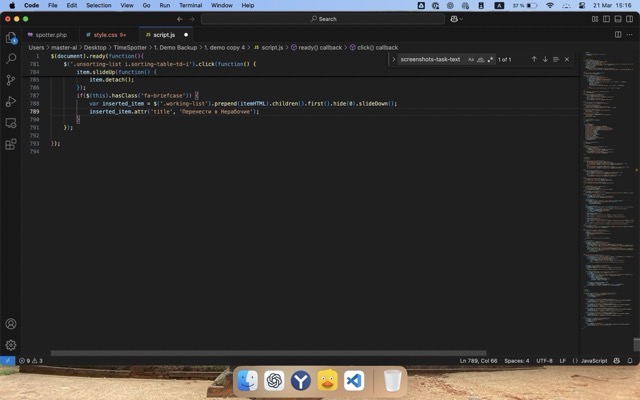Open Run and Debug view

pos(11,101)
